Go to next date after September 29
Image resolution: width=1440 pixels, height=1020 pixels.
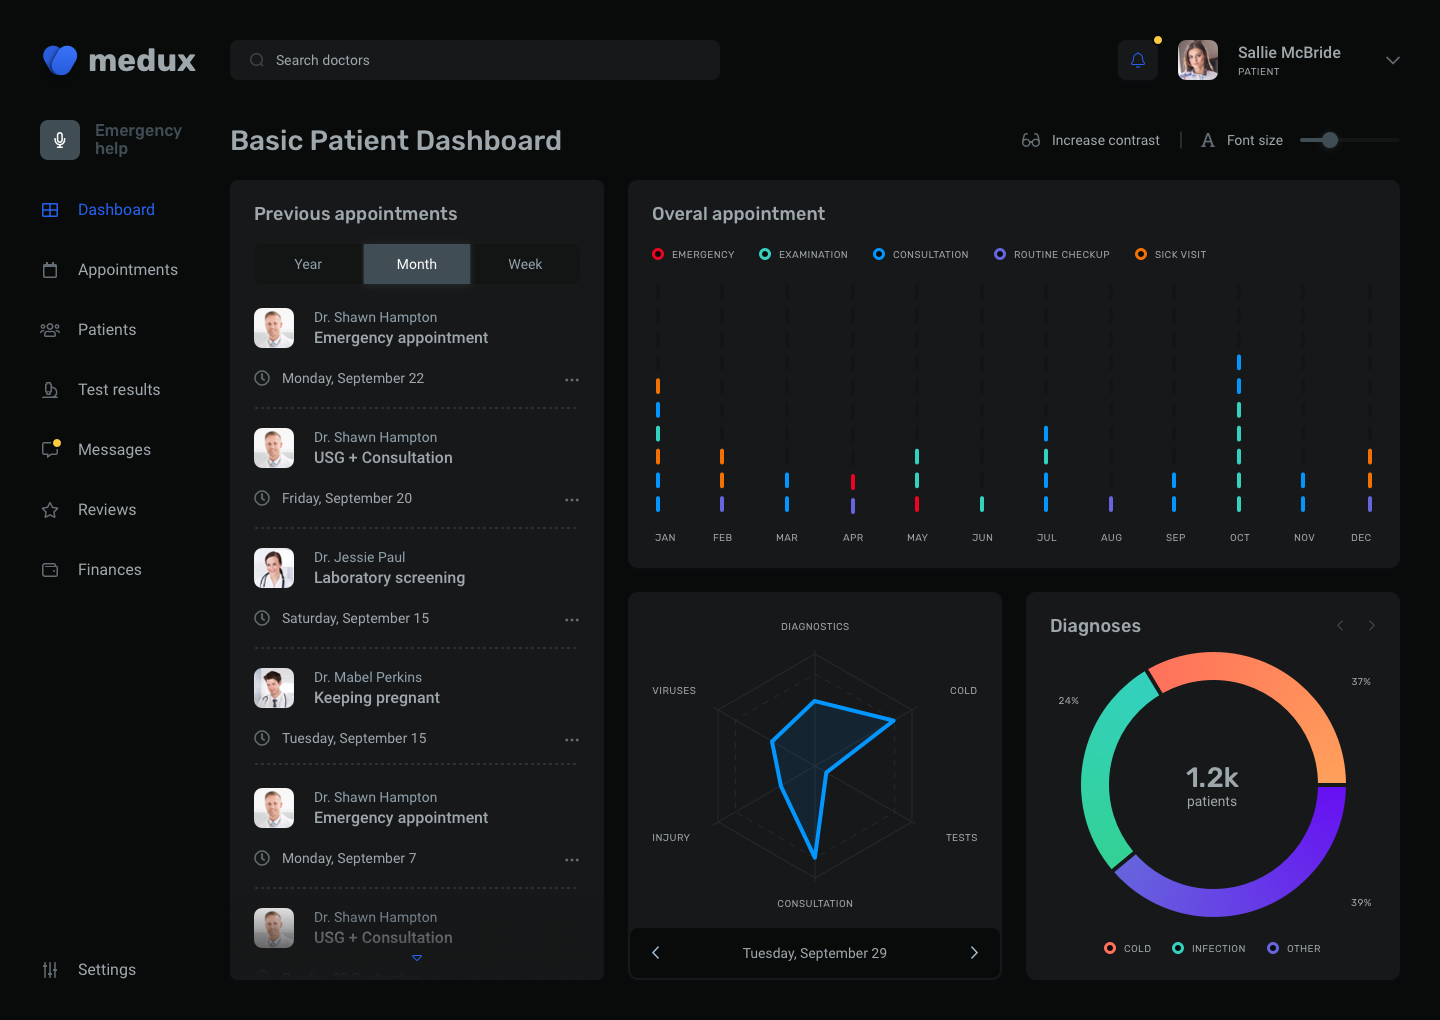pos(974,953)
